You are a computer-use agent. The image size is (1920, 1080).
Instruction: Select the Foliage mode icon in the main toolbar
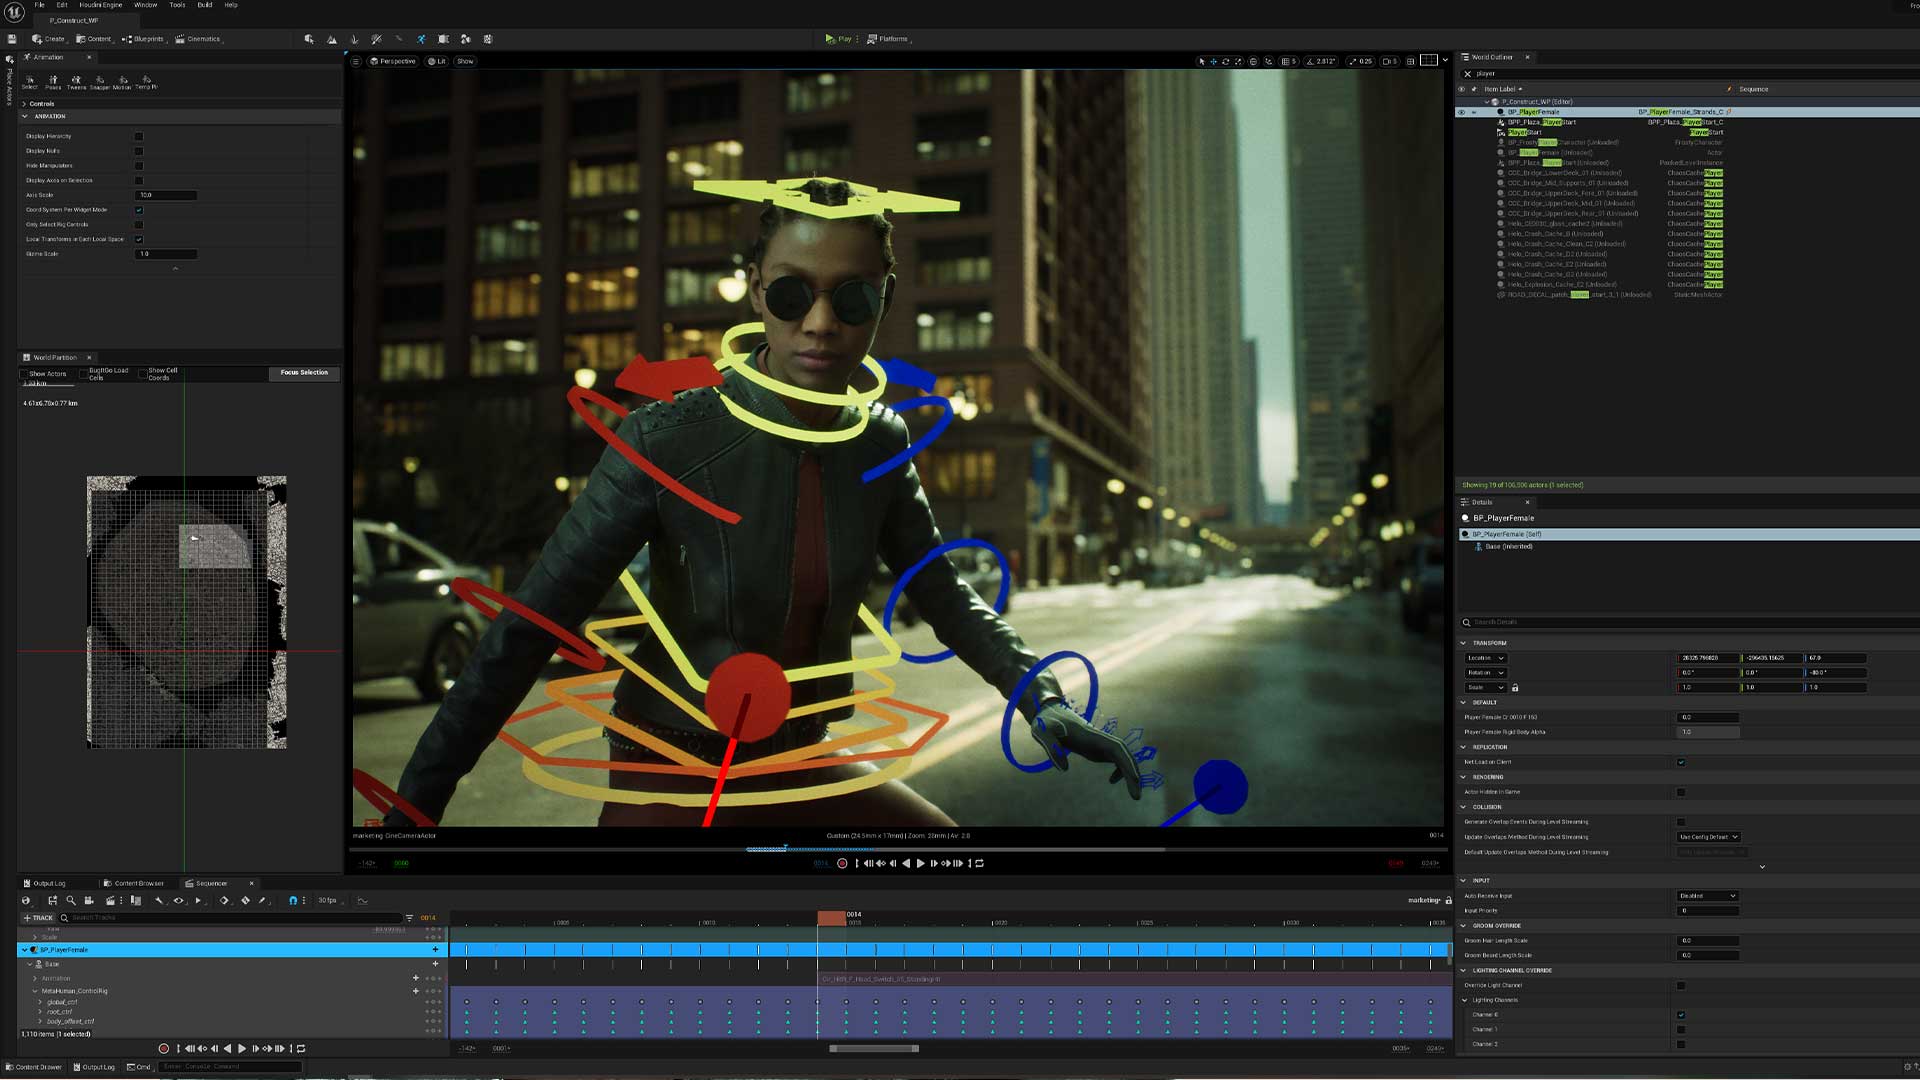coord(354,39)
